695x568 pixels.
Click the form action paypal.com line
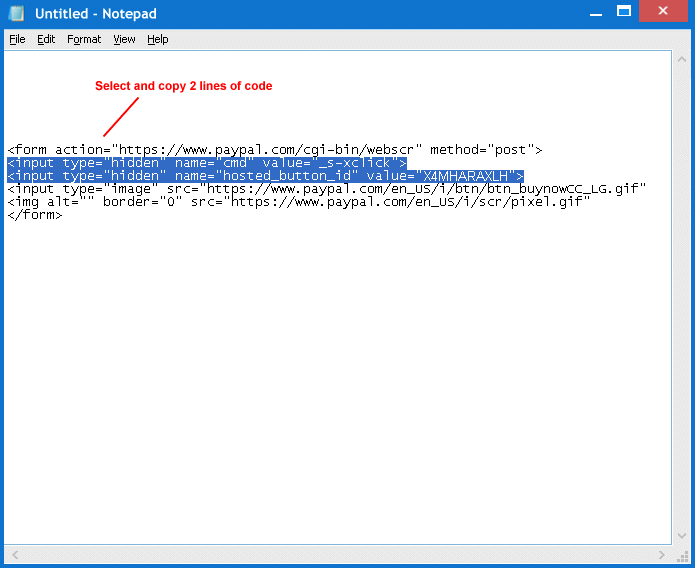275,150
